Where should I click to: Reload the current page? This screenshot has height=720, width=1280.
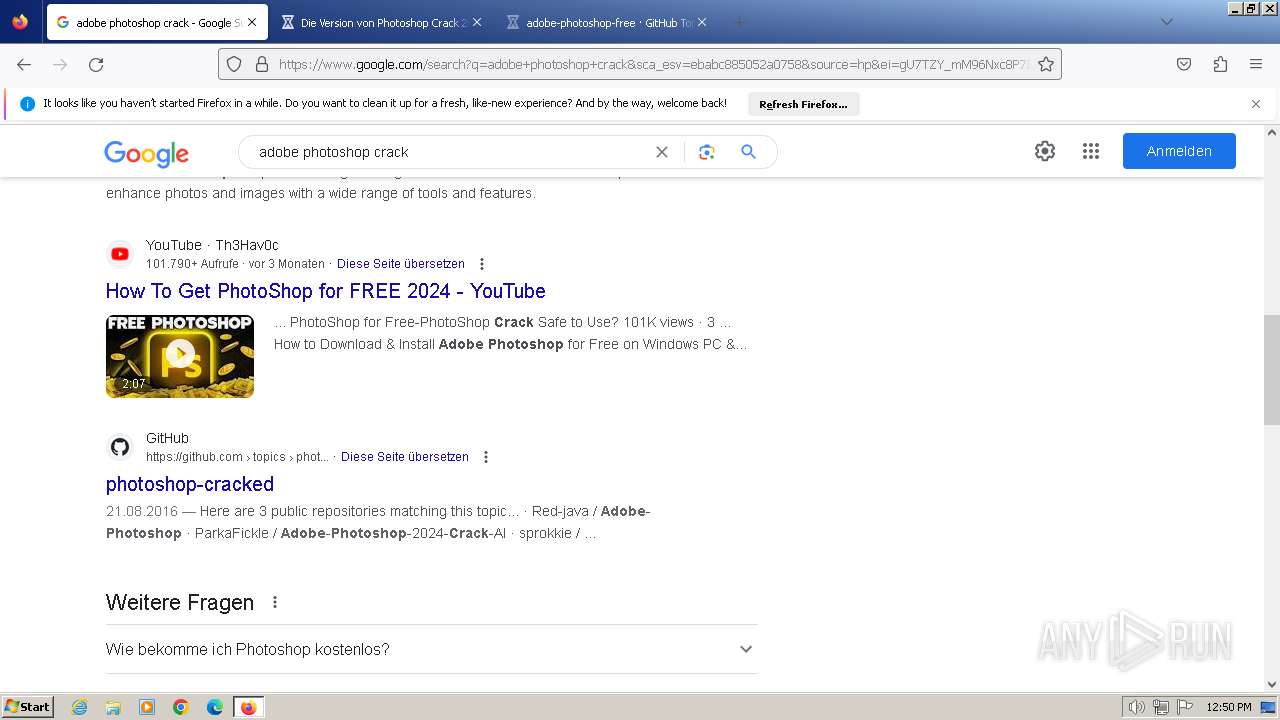click(96, 64)
